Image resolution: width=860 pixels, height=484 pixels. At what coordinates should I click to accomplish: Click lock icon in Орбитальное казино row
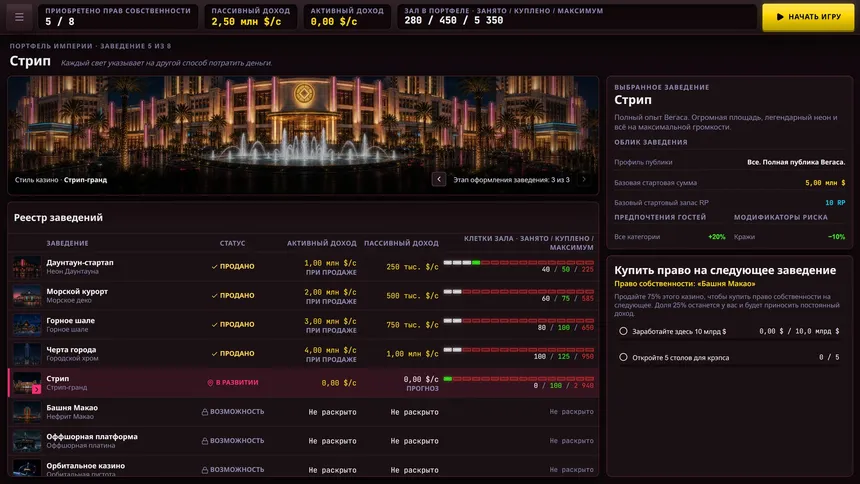point(205,470)
